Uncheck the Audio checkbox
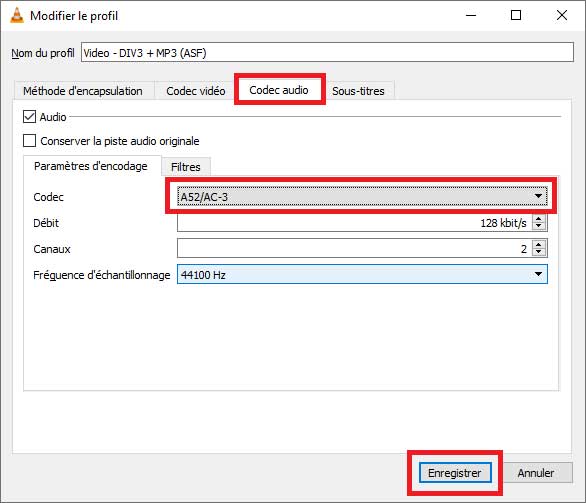This screenshot has height=503, width=586. (x=30, y=117)
